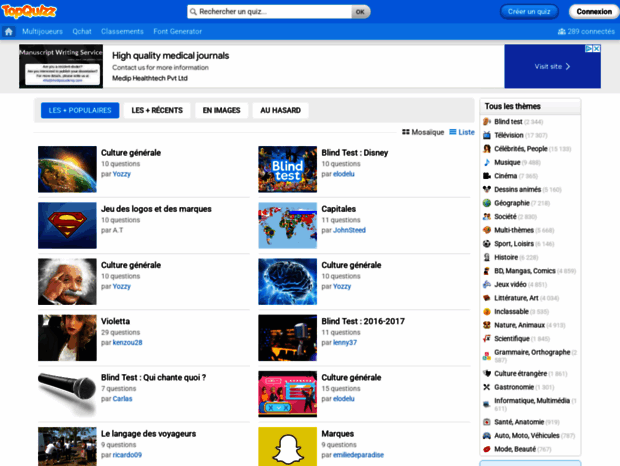Click the Connexion button
This screenshot has width=620, height=466.
tap(594, 12)
